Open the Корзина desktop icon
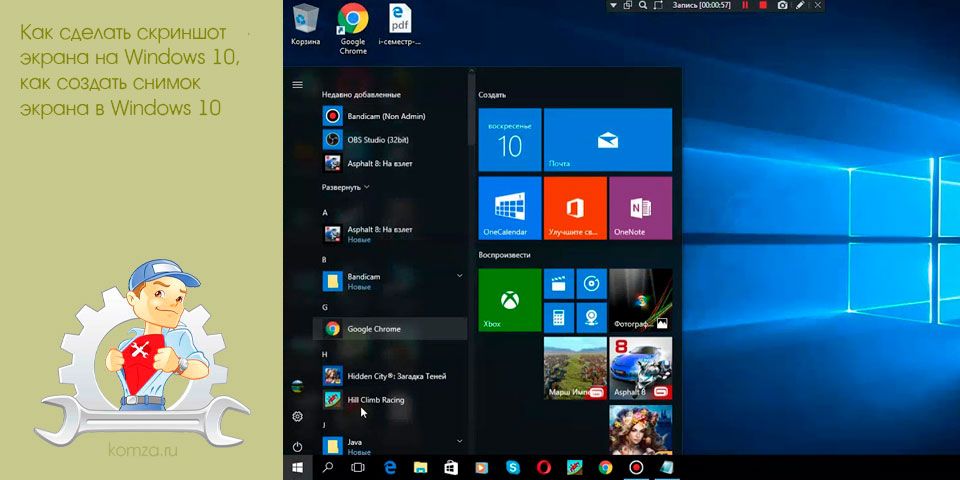 pyautogui.click(x=306, y=24)
